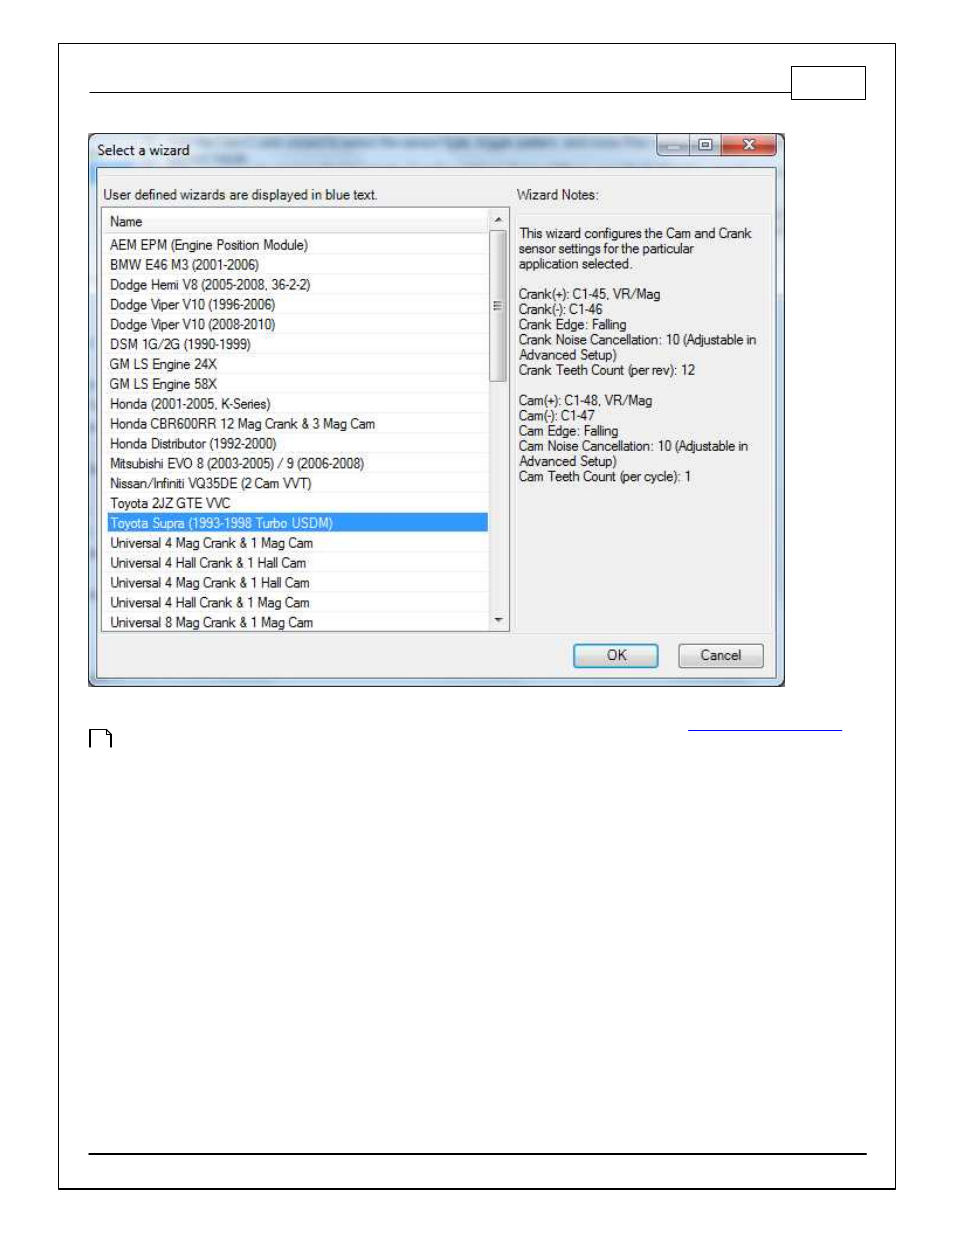Image resolution: width=954 pixels, height=1235 pixels.
Task: Click the OK button
Action: [x=615, y=655]
